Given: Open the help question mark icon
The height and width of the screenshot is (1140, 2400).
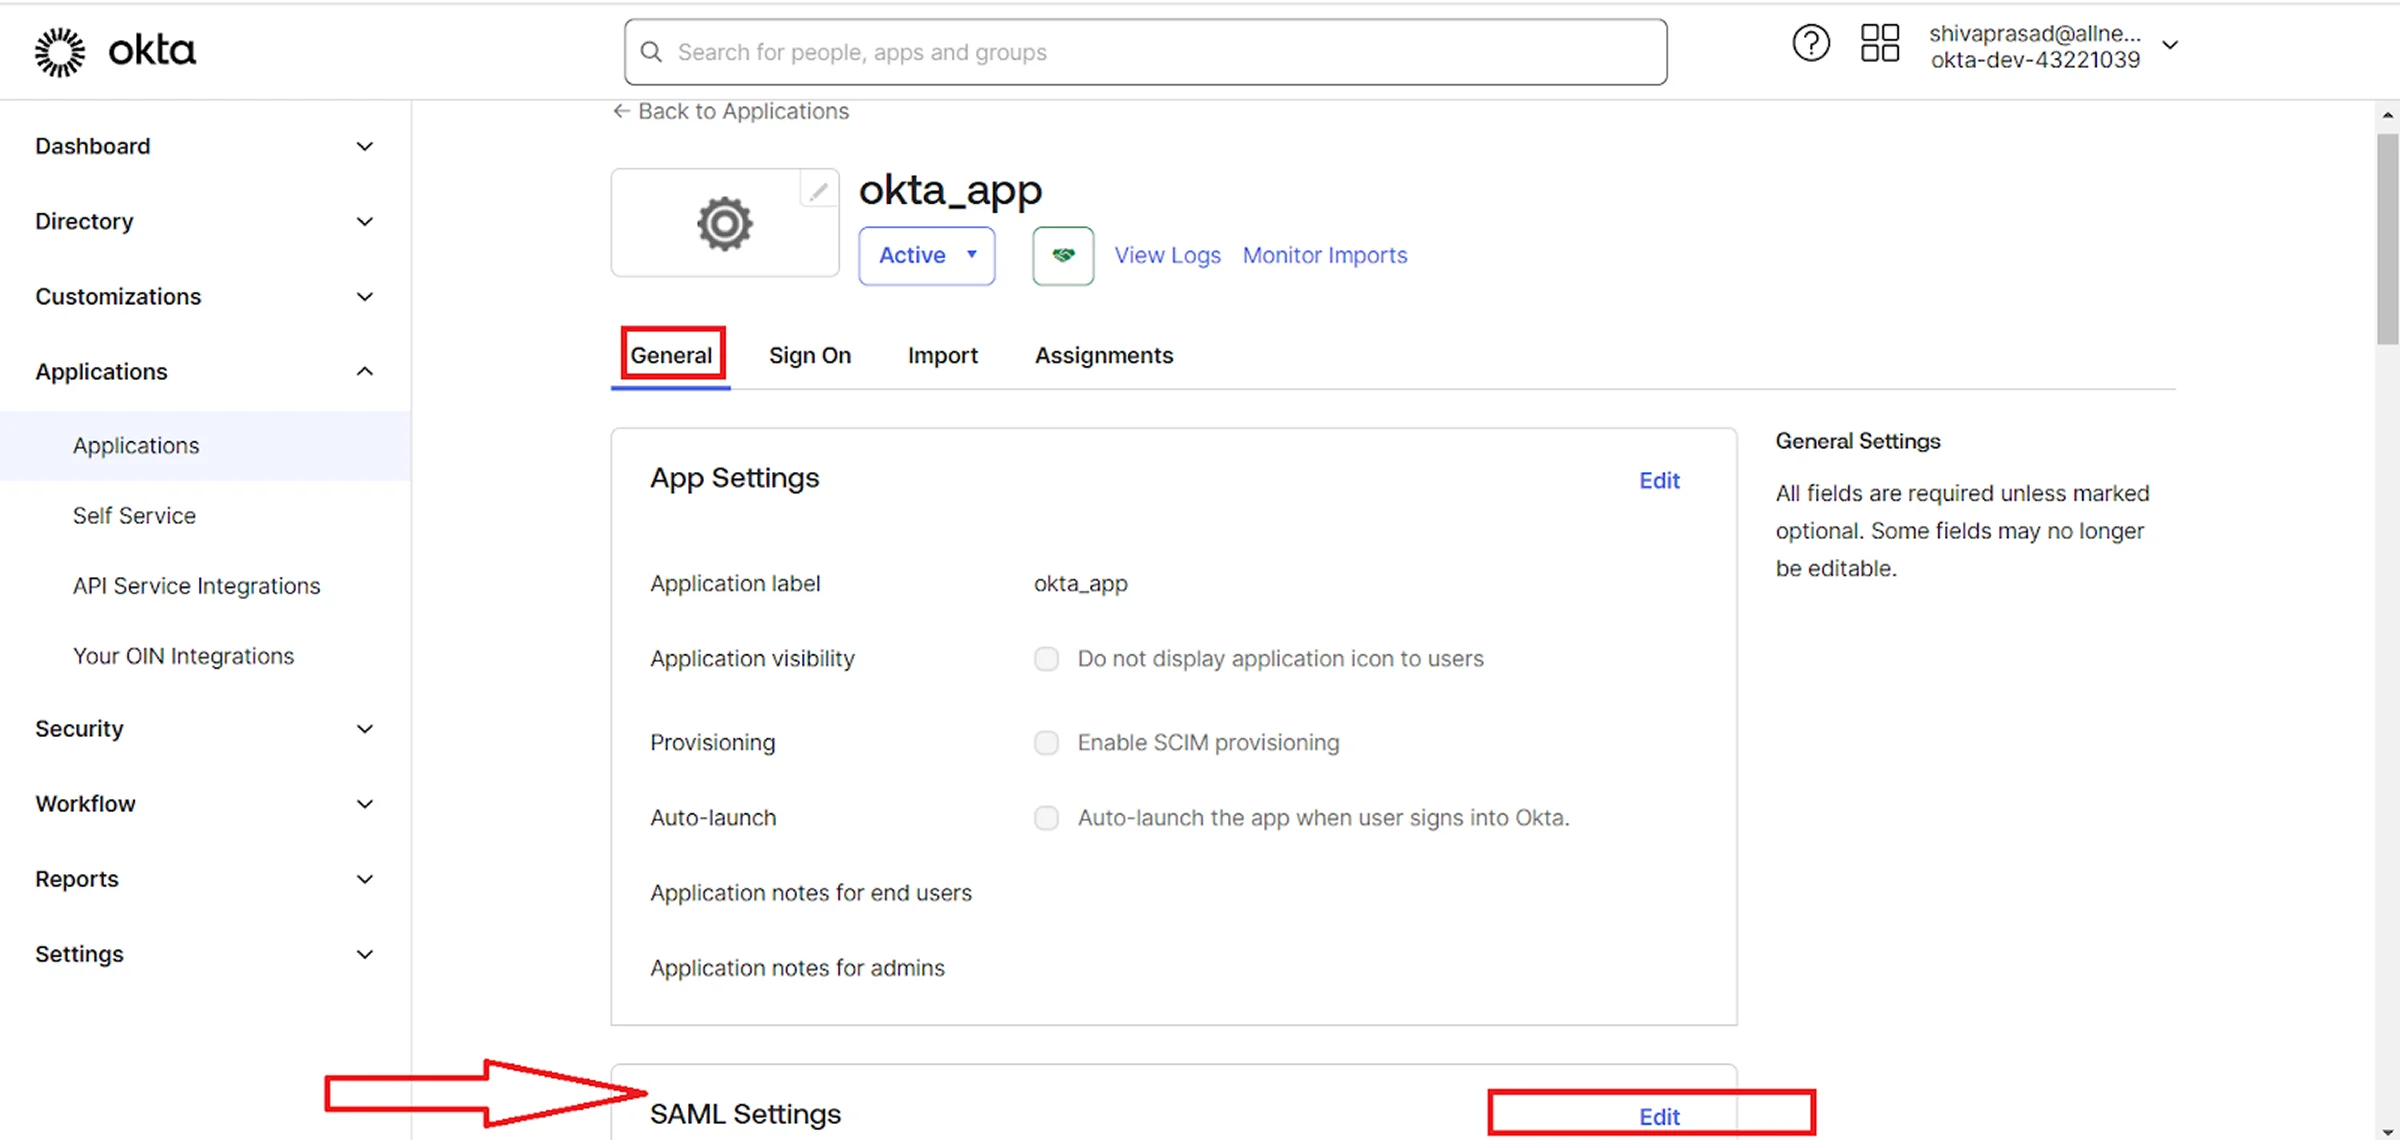Looking at the screenshot, I should click(x=1810, y=44).
